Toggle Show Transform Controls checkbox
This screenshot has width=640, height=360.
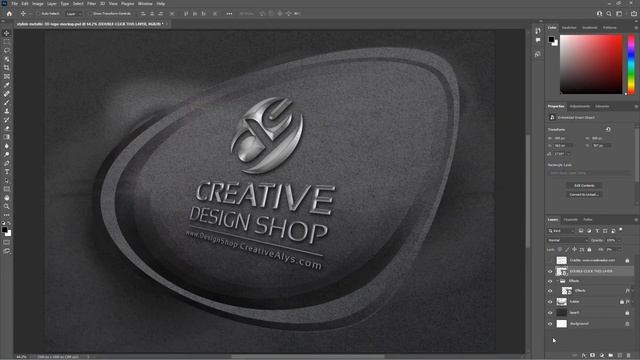(x=90, y=13)
